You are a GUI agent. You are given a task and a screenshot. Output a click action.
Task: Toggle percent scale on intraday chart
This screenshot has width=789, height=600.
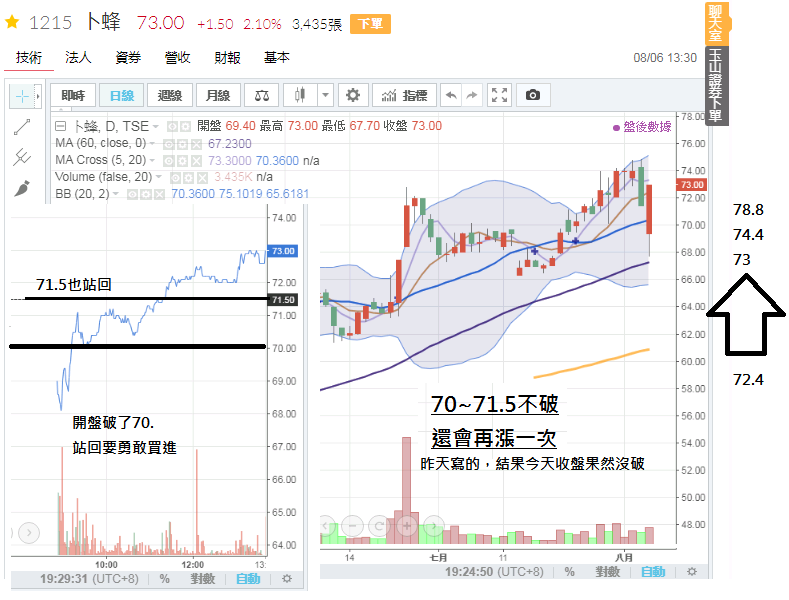pos(165,579)
